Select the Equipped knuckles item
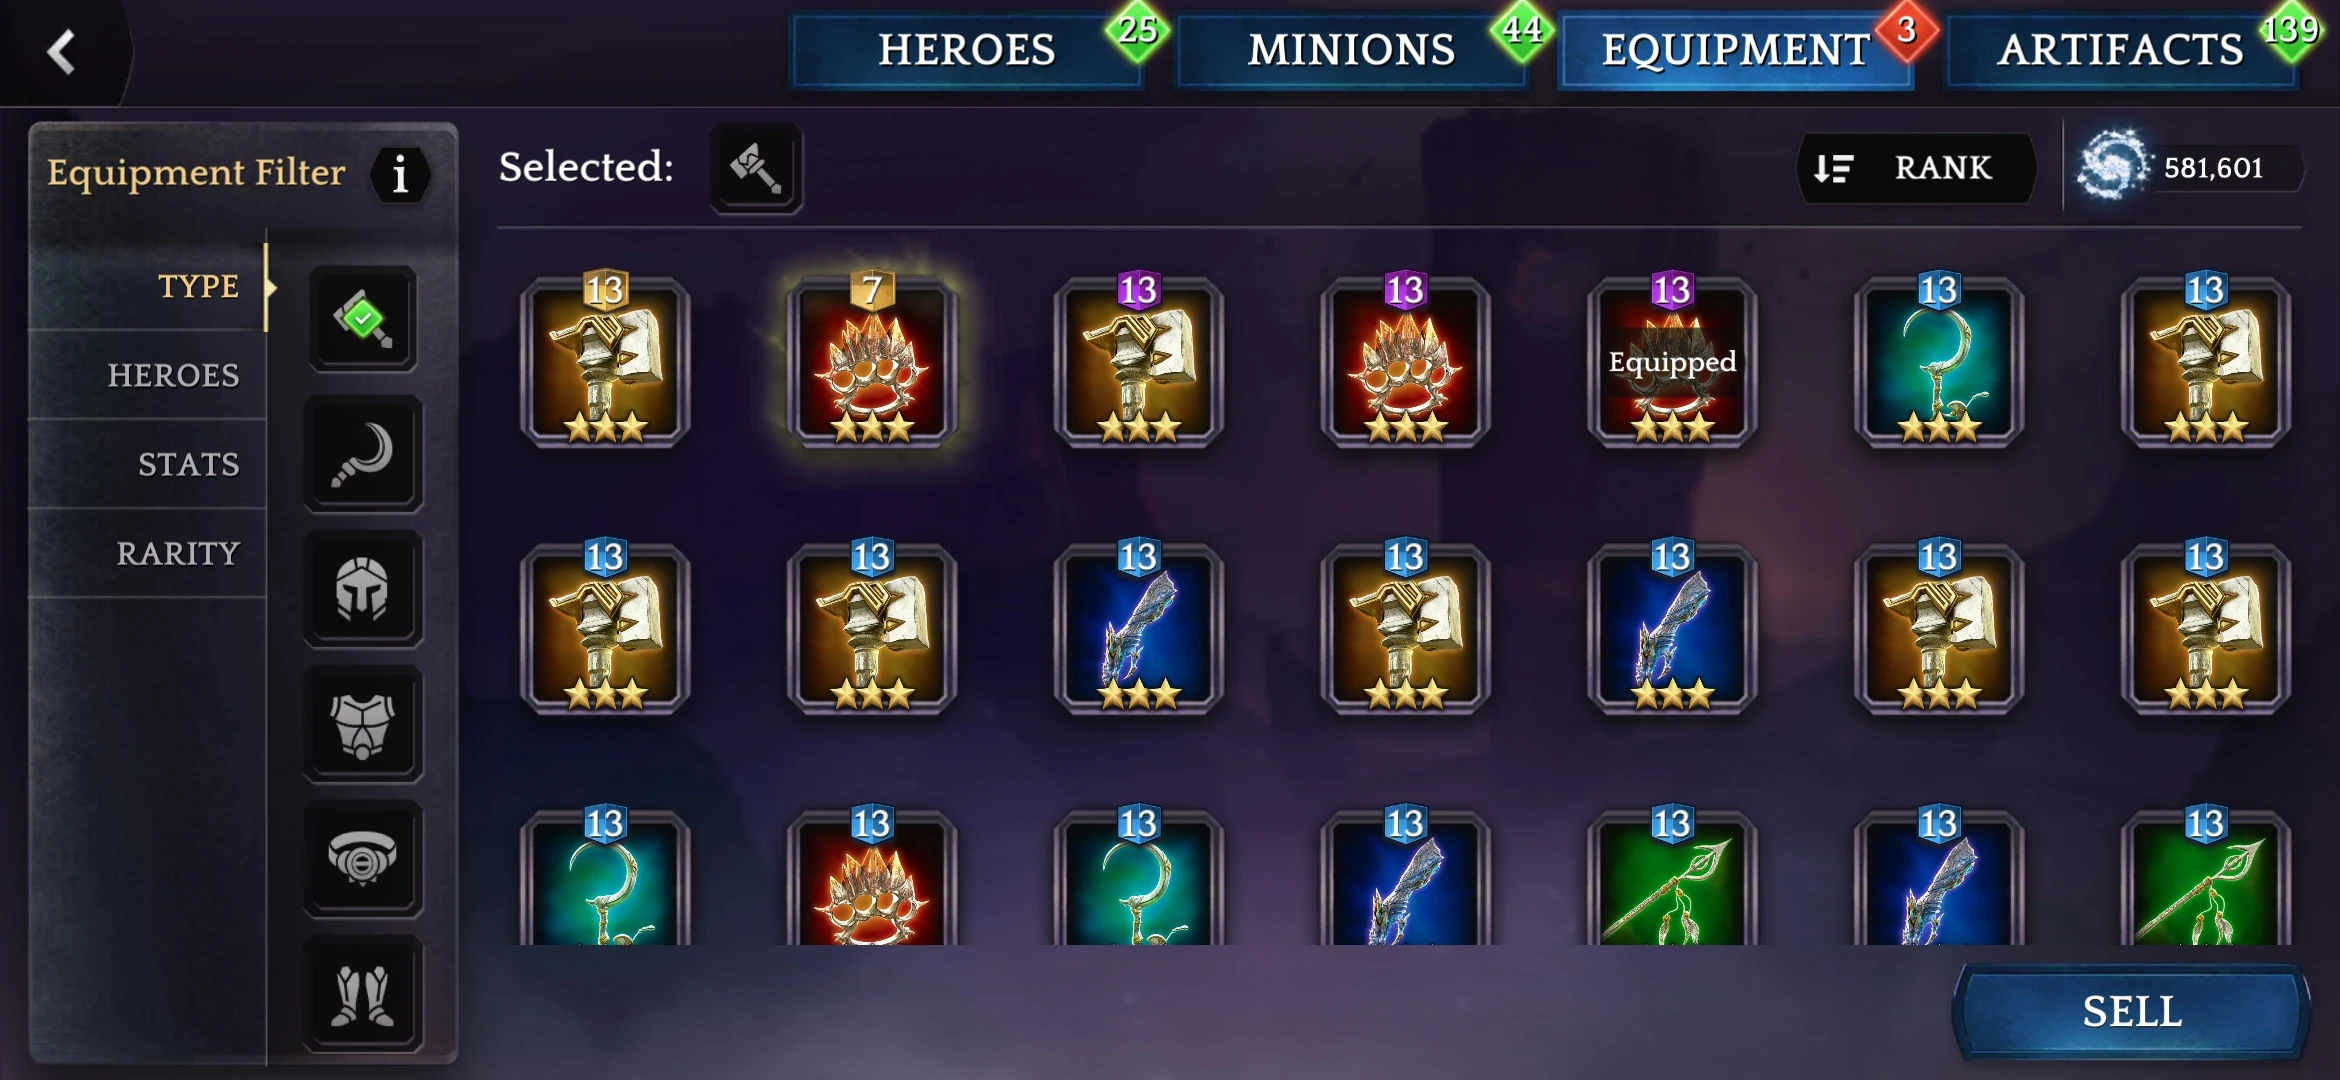This screenshot has height=1080, width=2340. pyautogui.click(x=1672, y=362)
